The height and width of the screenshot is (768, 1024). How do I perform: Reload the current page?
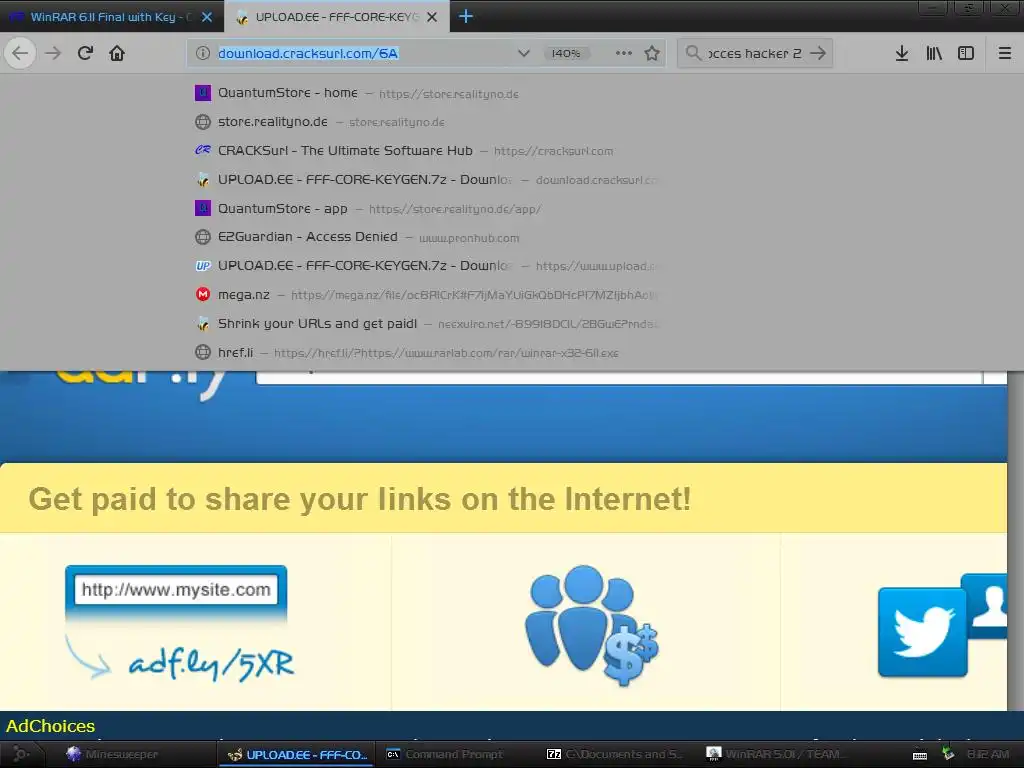85,53
